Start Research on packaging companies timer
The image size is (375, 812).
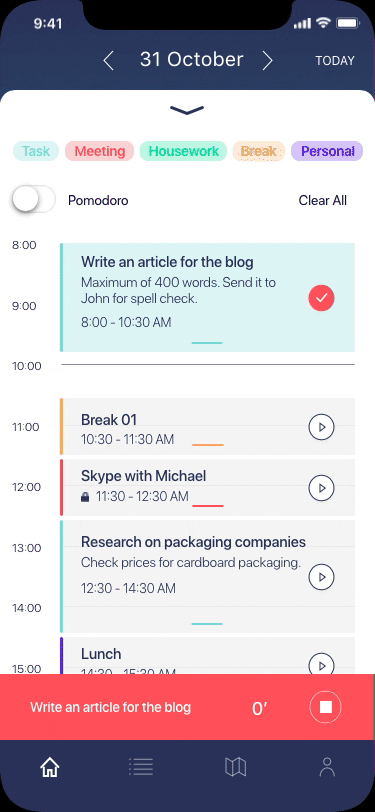[321, 576]
